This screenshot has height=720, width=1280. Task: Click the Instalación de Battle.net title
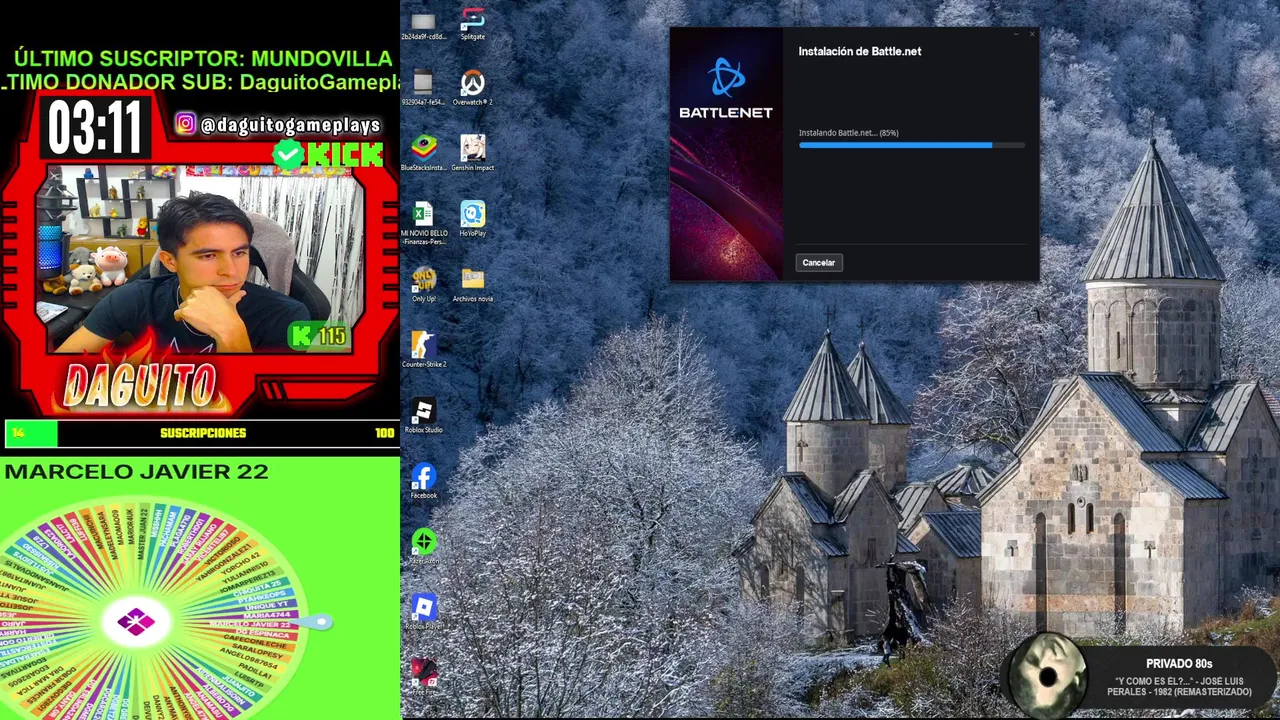860,51
